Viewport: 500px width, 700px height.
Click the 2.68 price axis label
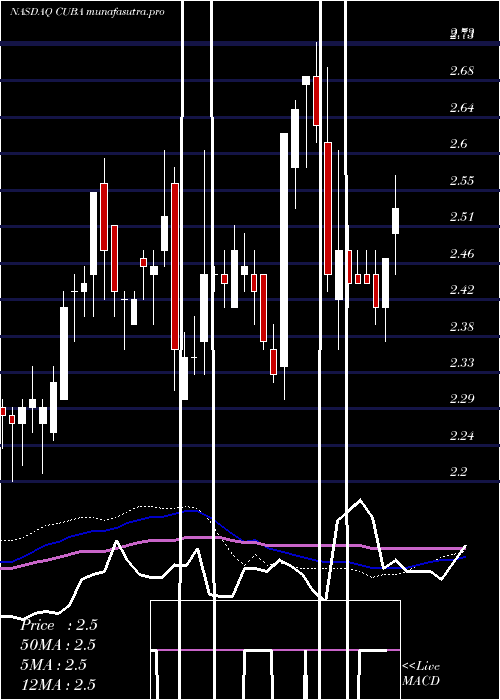pos(462,71)
